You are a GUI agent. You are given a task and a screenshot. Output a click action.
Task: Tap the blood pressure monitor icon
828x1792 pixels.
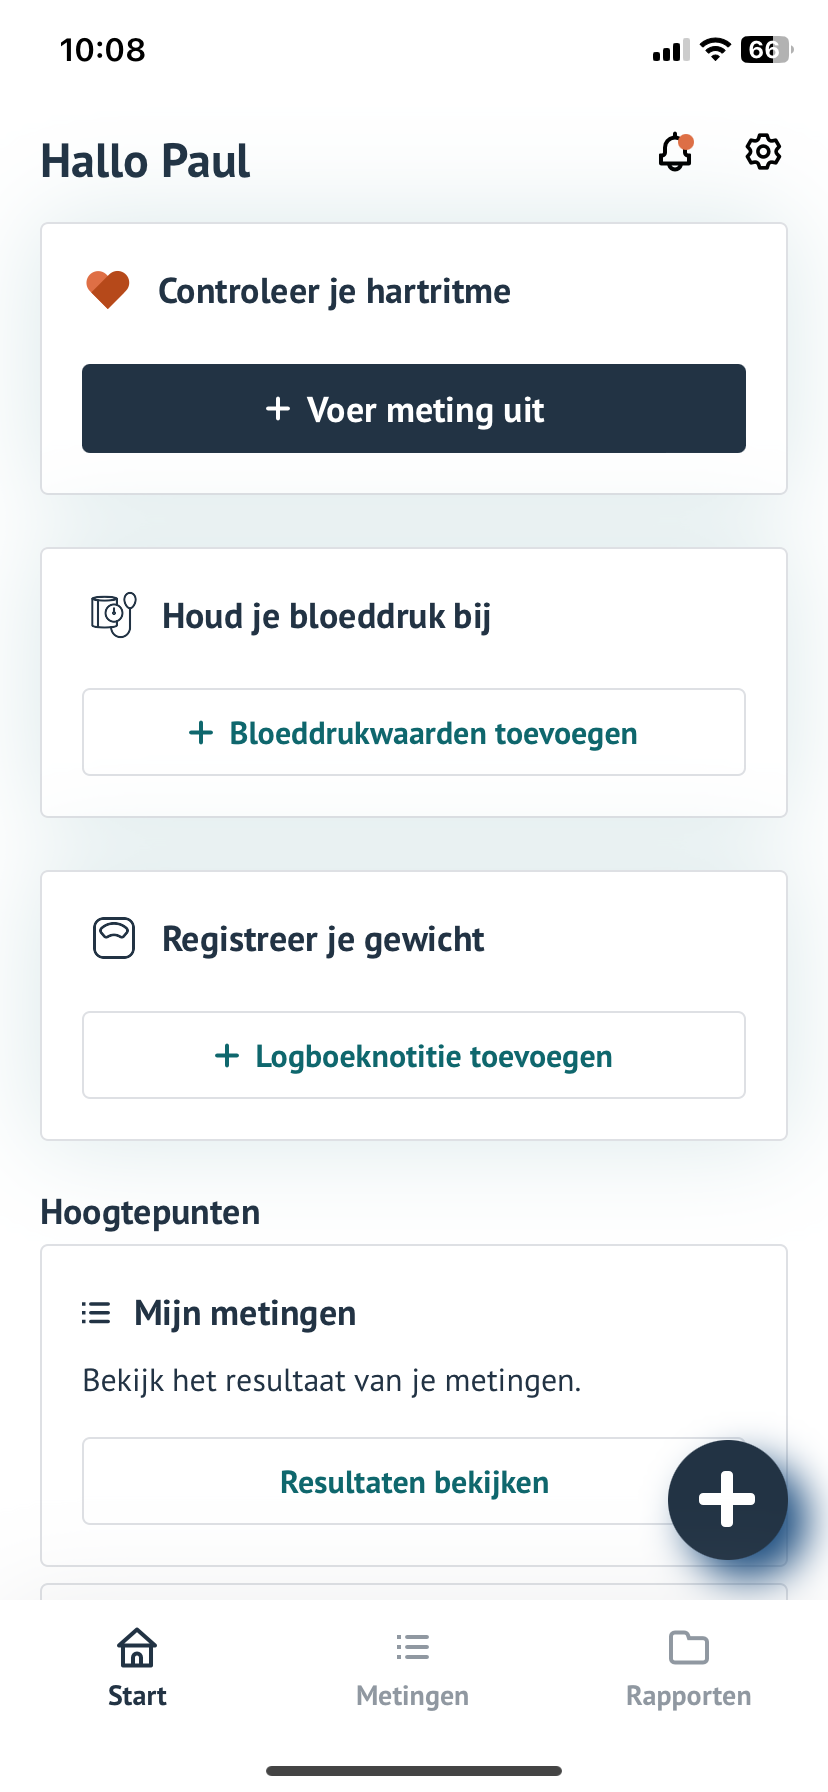113,615
